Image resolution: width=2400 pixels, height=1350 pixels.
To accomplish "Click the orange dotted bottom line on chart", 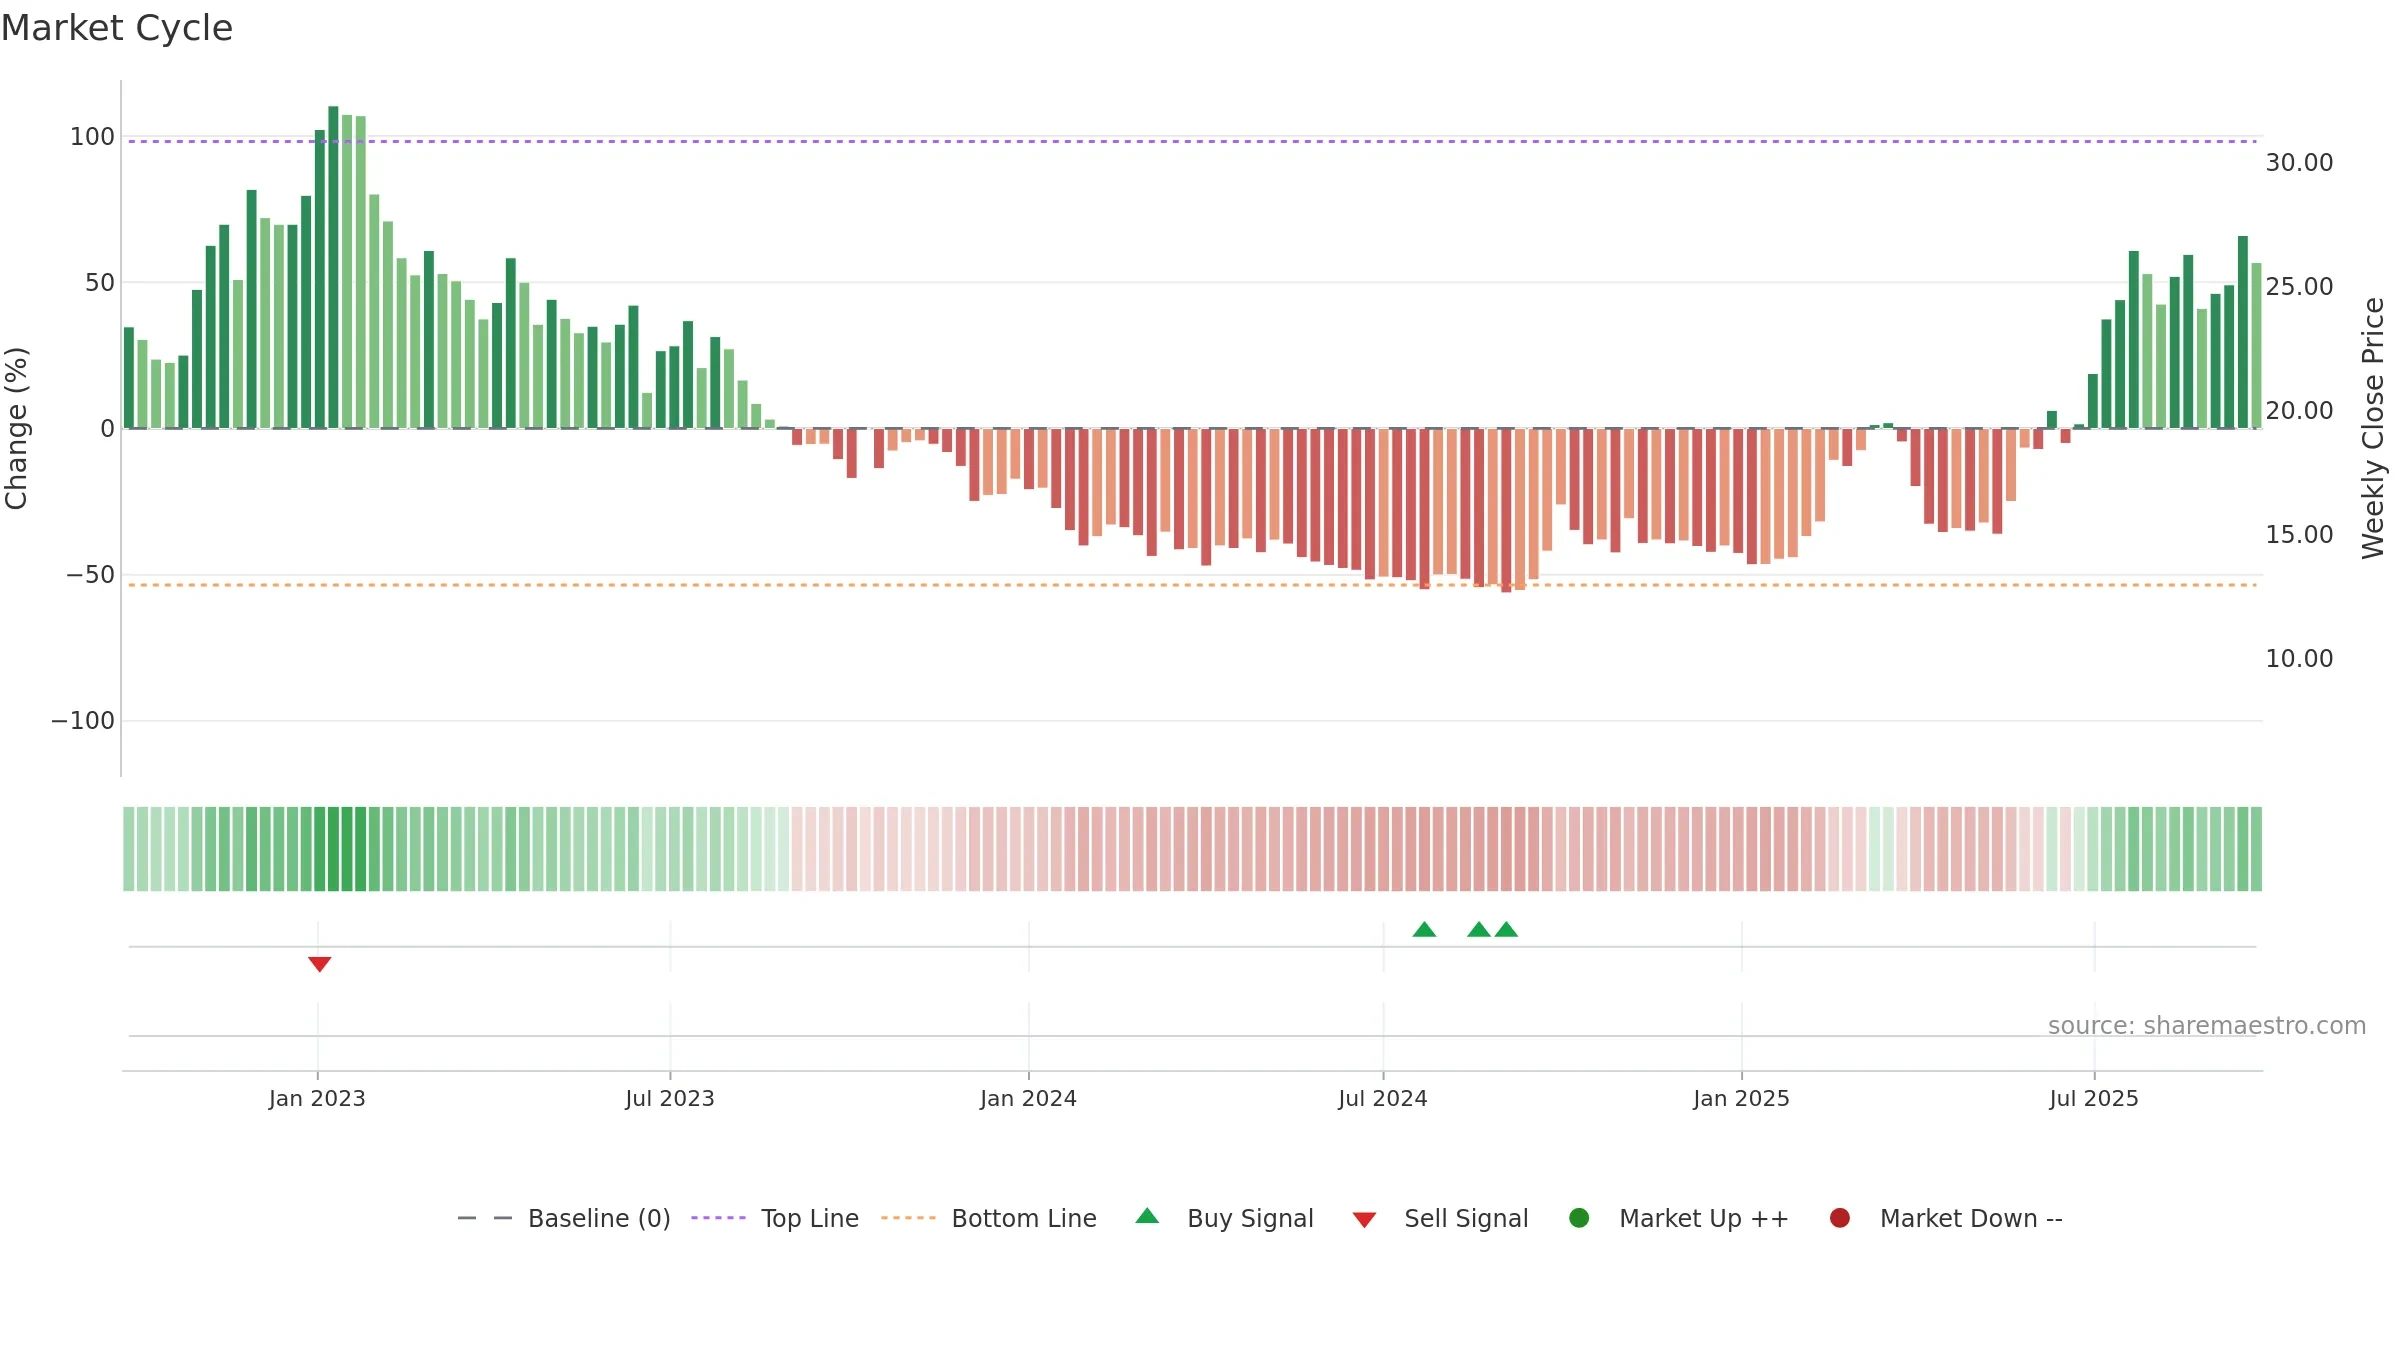I will click(x=1192, y=585).
